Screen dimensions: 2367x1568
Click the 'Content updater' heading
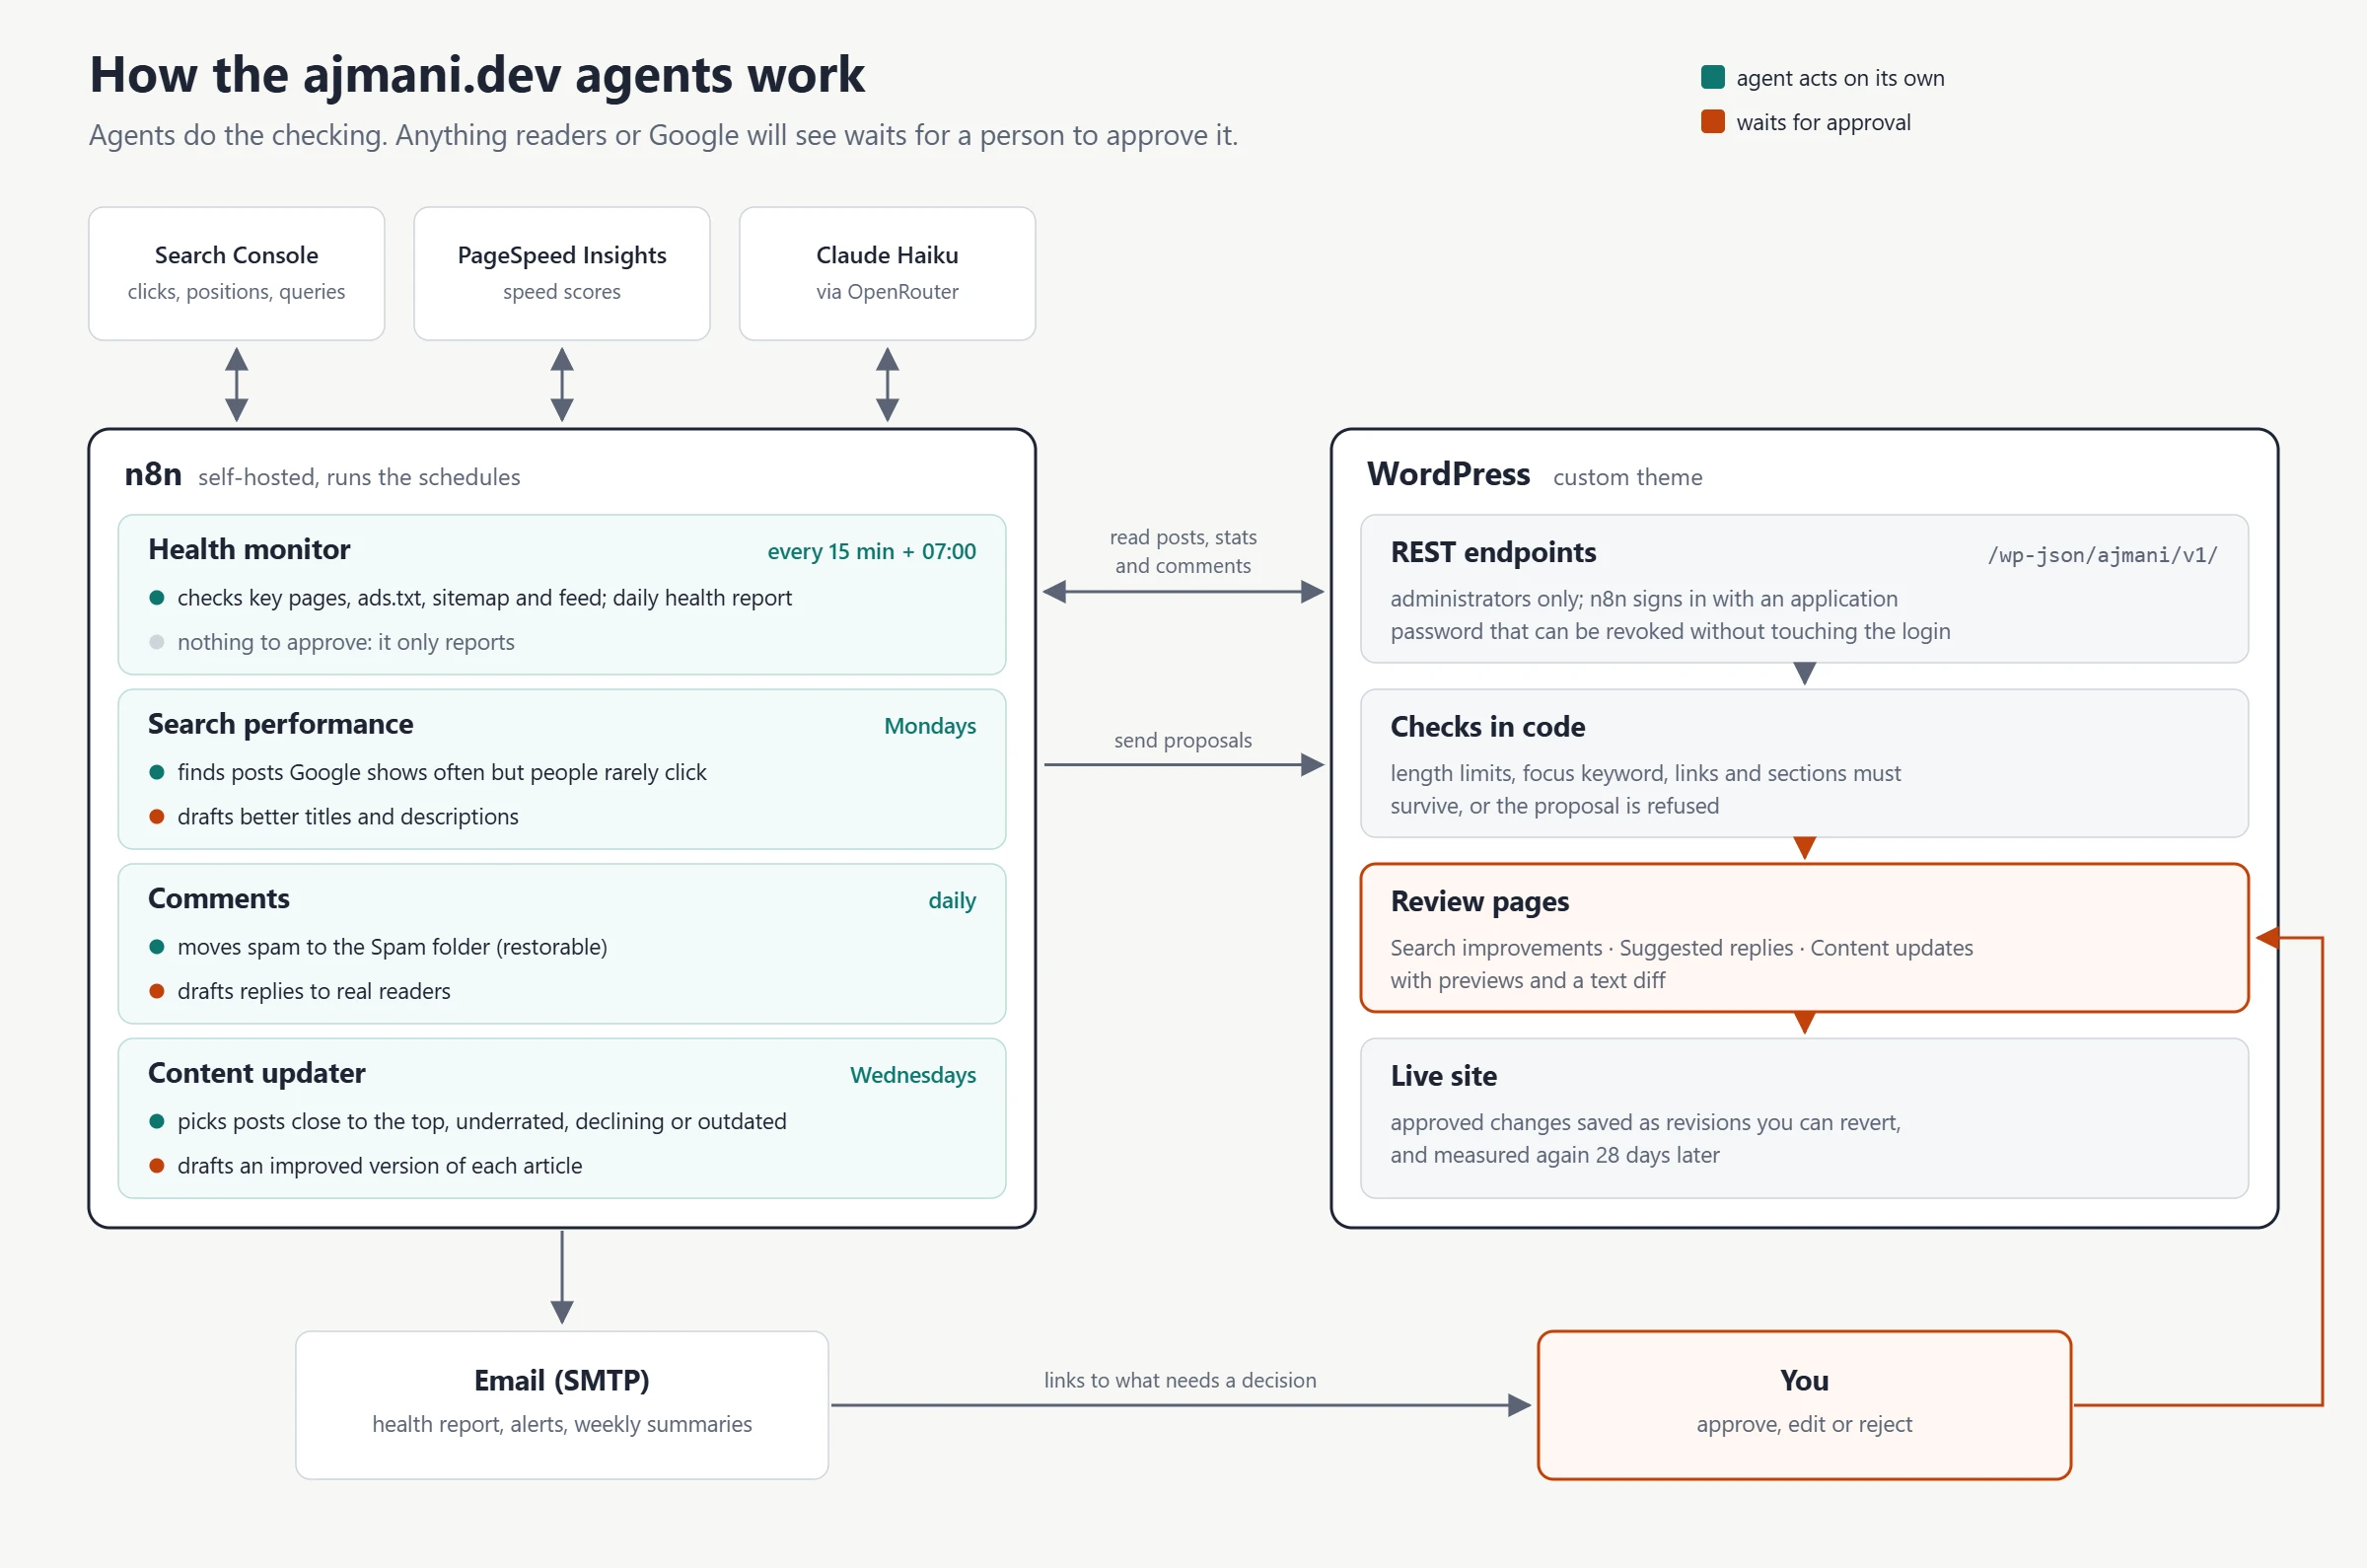[256, 1072]
